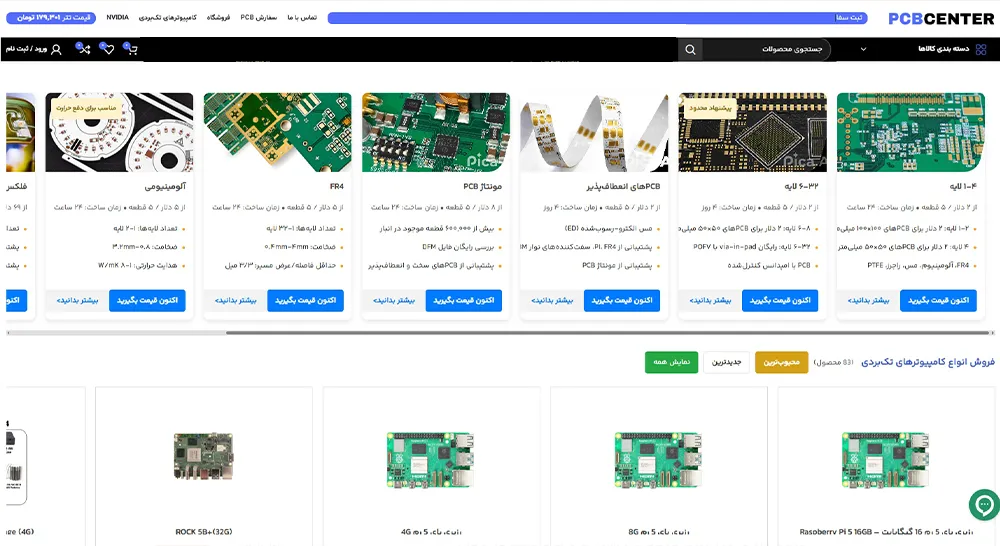Learn more about flexible PCBs
Screen dimensions: 1000x546
pyautogui.click(x=552, y=300)
